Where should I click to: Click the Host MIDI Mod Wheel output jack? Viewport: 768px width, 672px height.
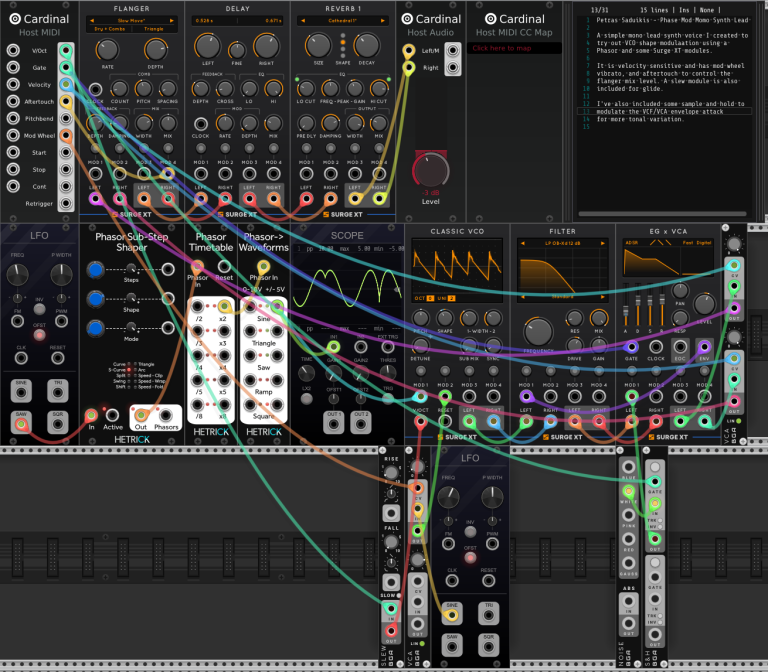pos(66,135)
